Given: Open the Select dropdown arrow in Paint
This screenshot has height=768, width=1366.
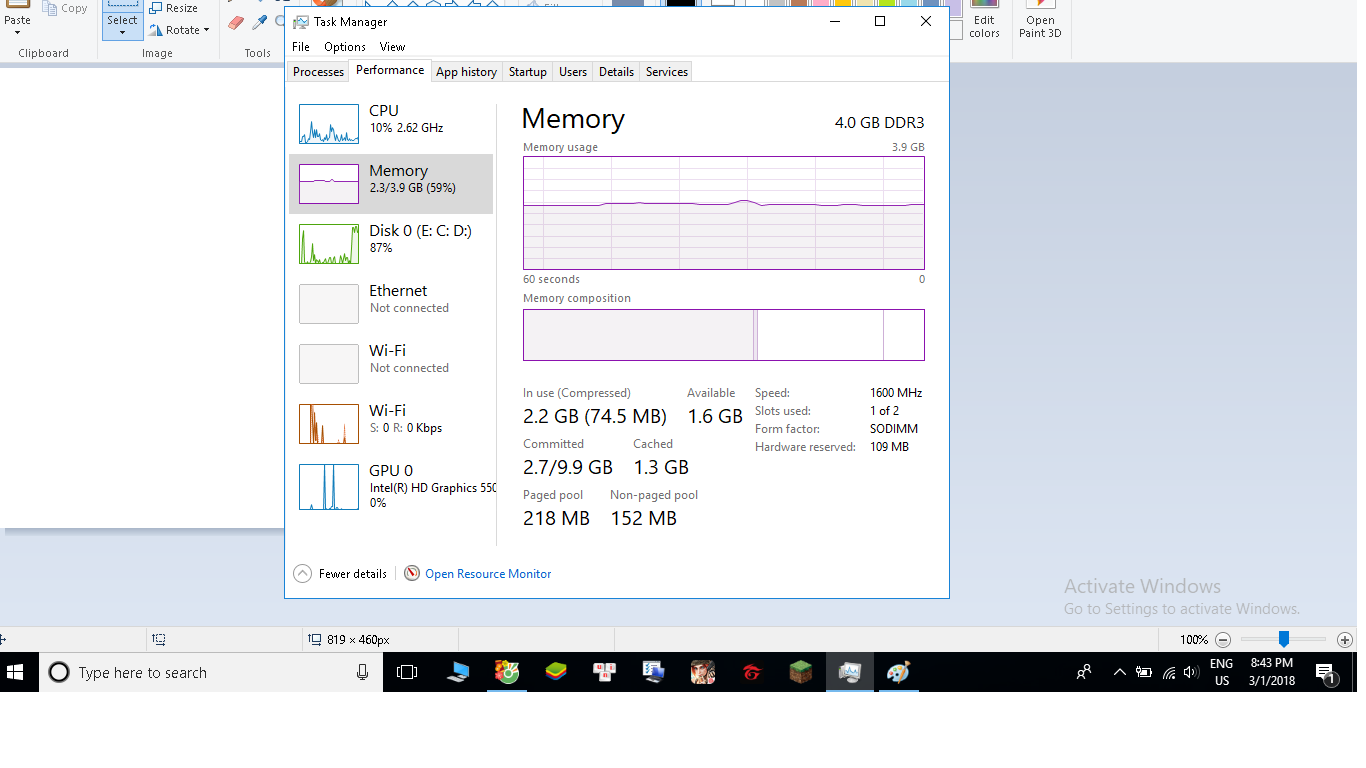Looking at the screenshot, I should [x=122, y=32].
